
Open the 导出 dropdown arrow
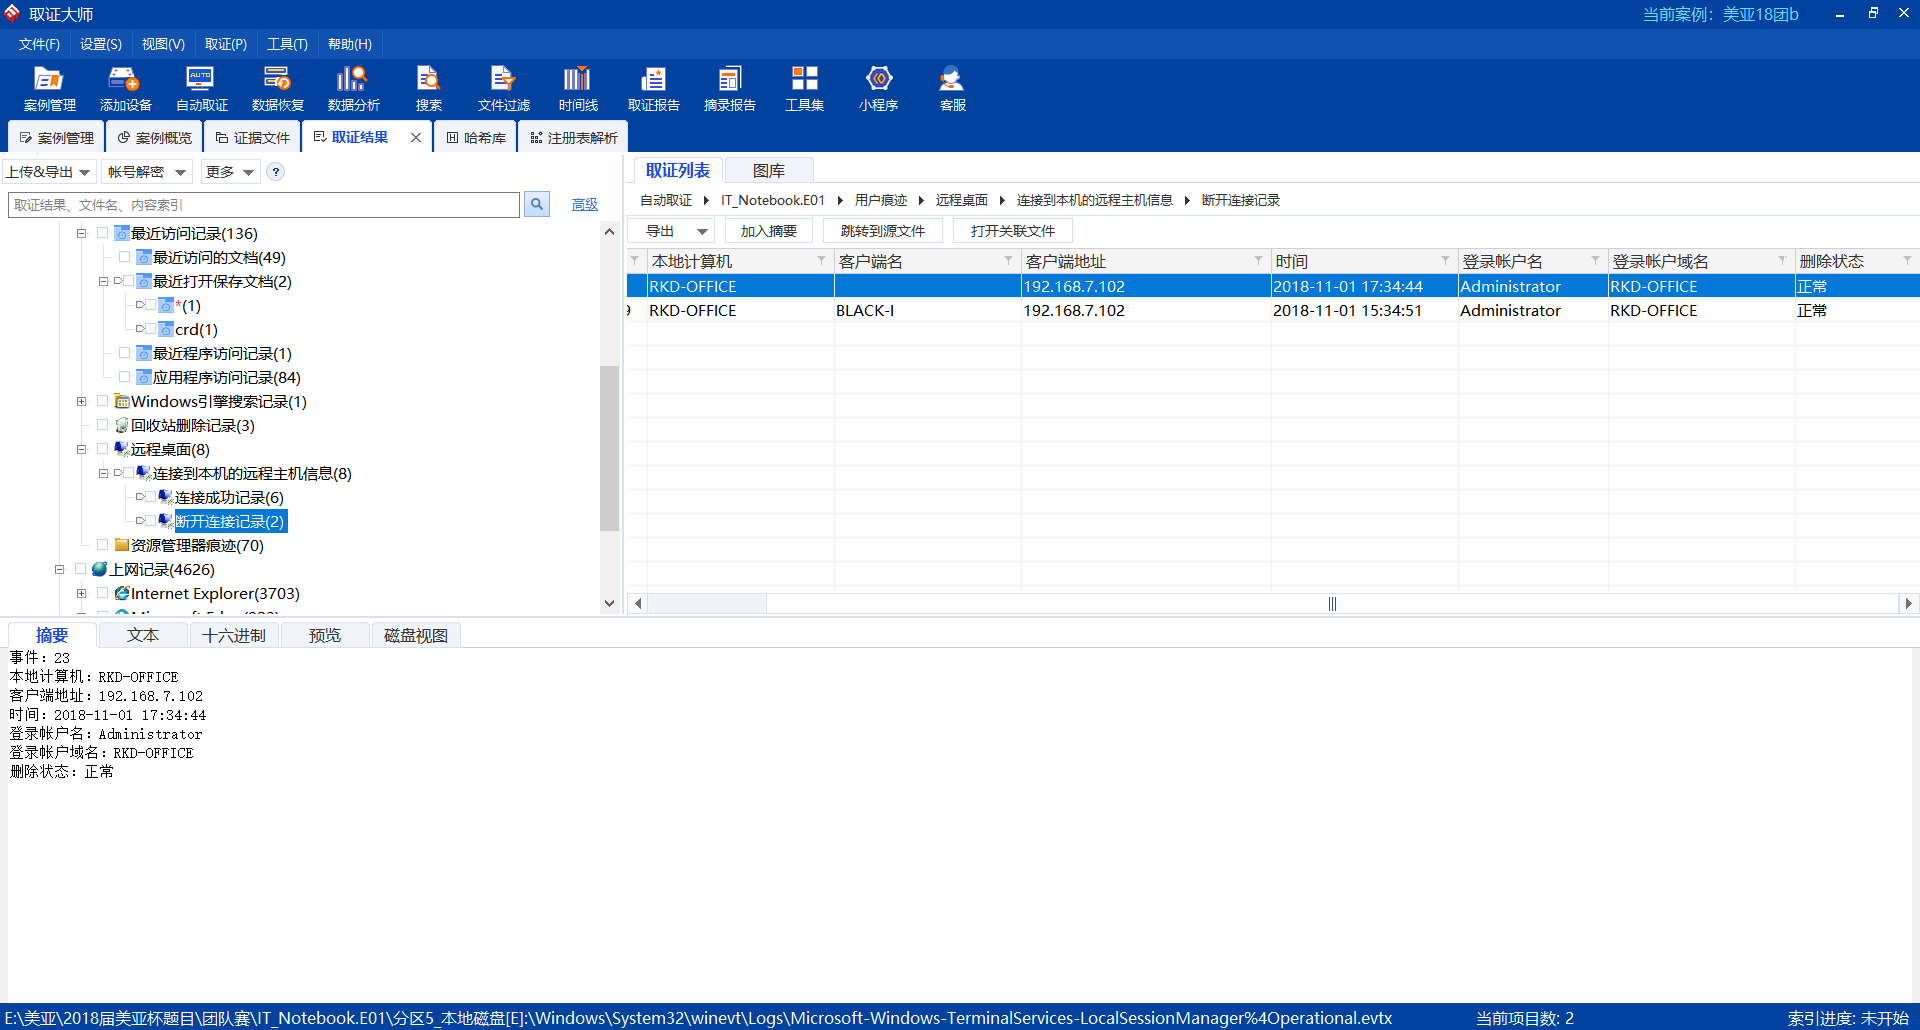coord(703,231)
